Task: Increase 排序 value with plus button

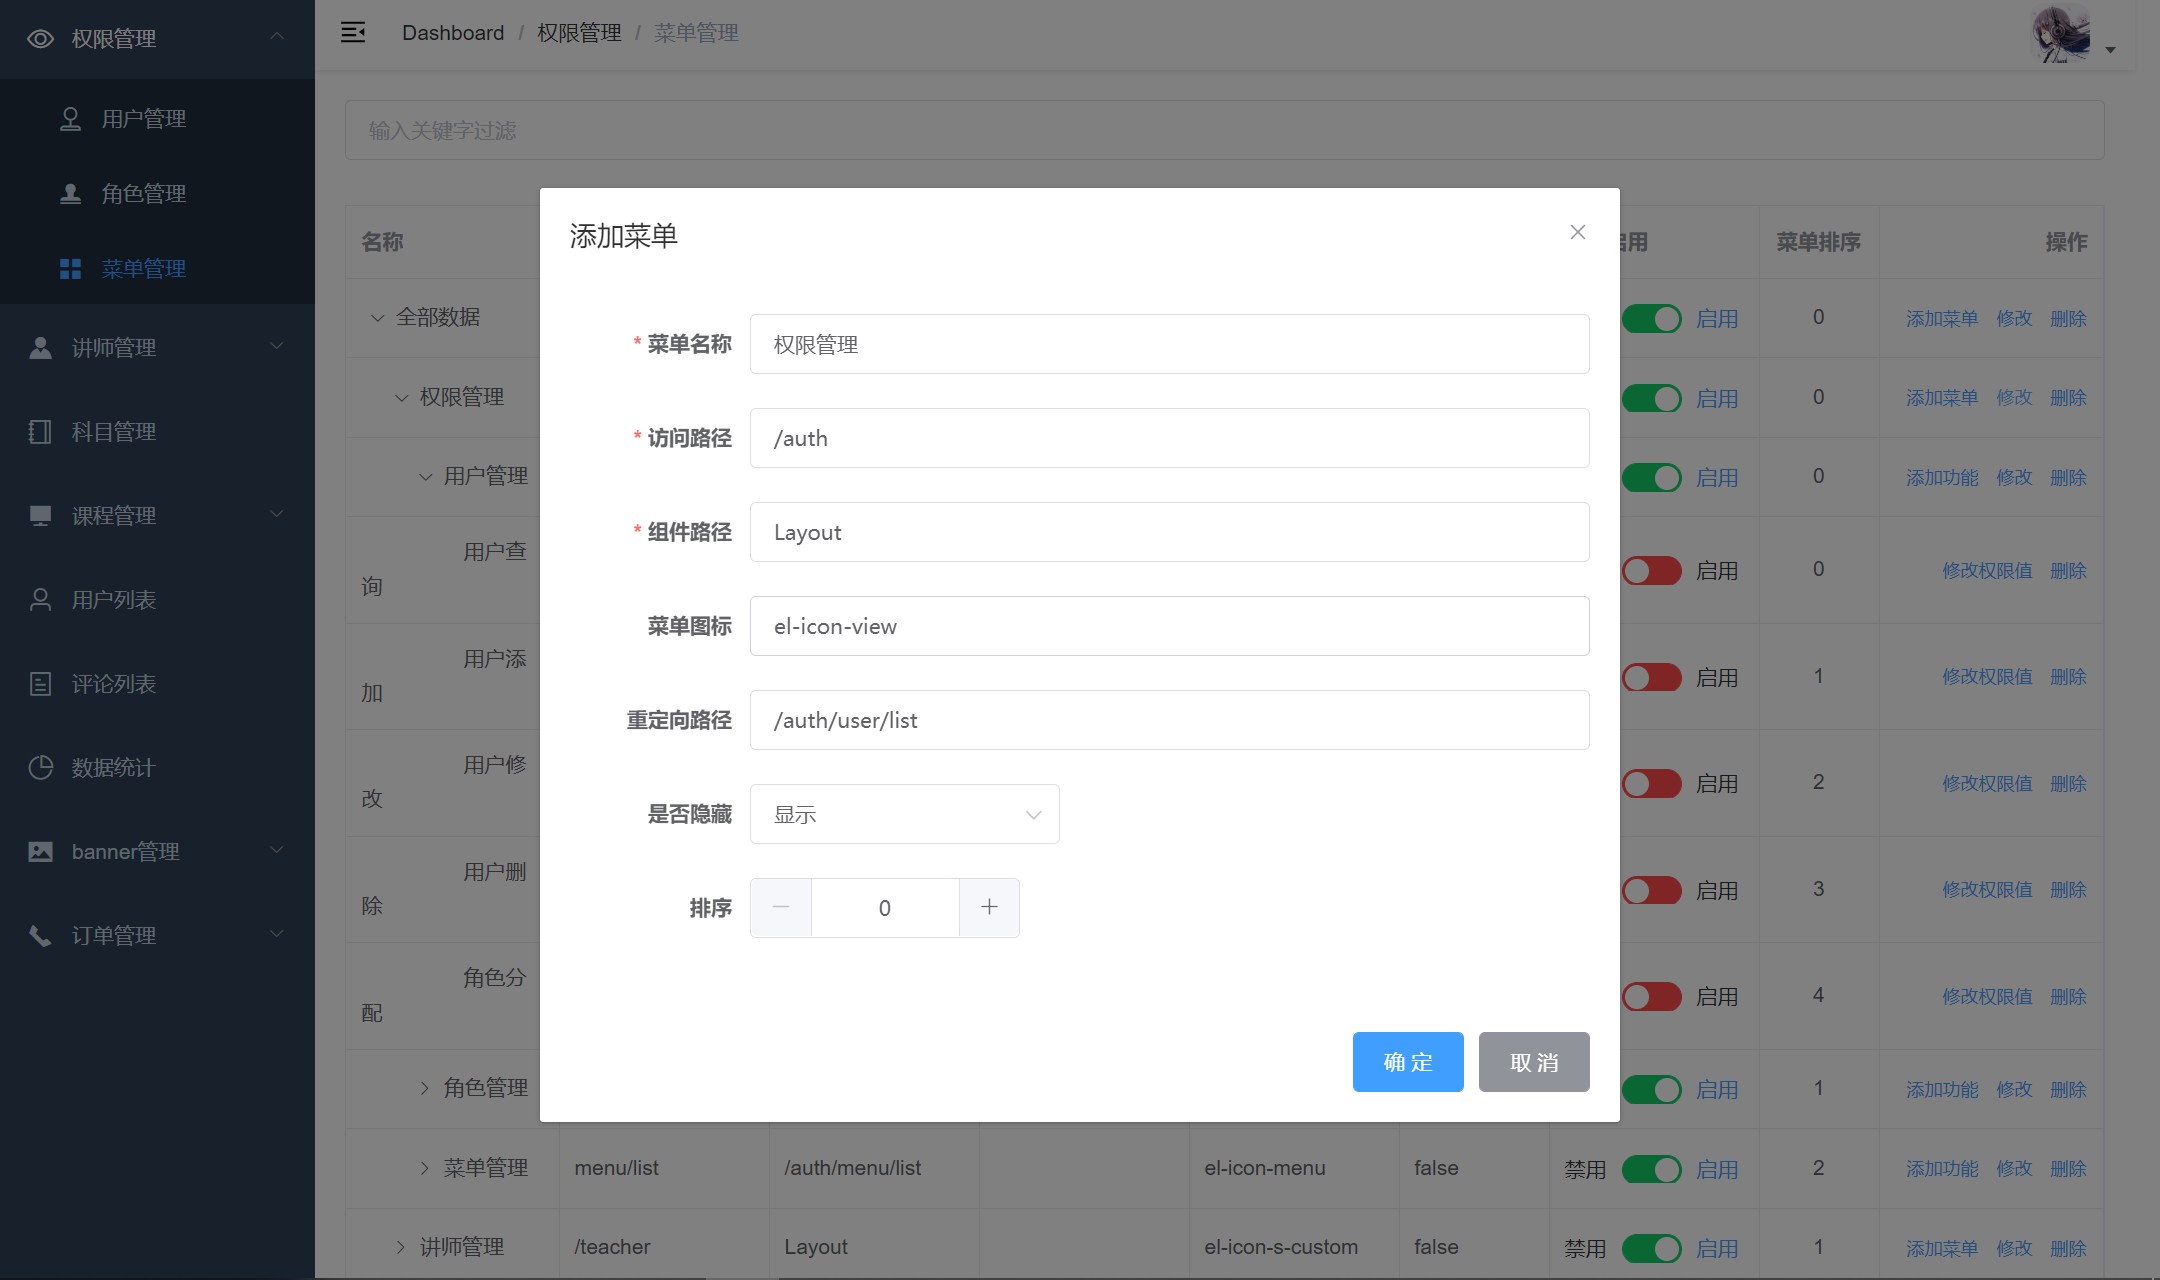Action: (989, 907)
